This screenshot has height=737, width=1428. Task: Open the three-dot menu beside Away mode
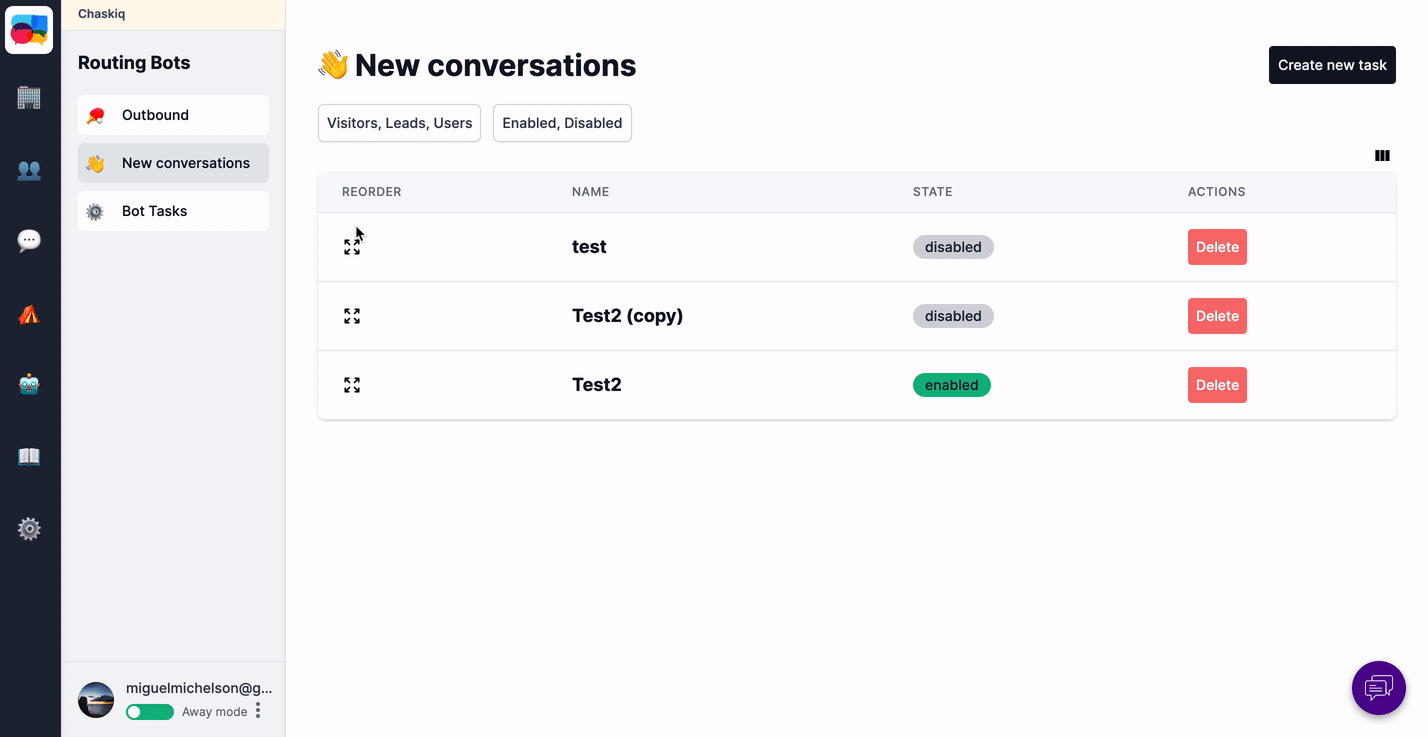click(x=258, y=711)
